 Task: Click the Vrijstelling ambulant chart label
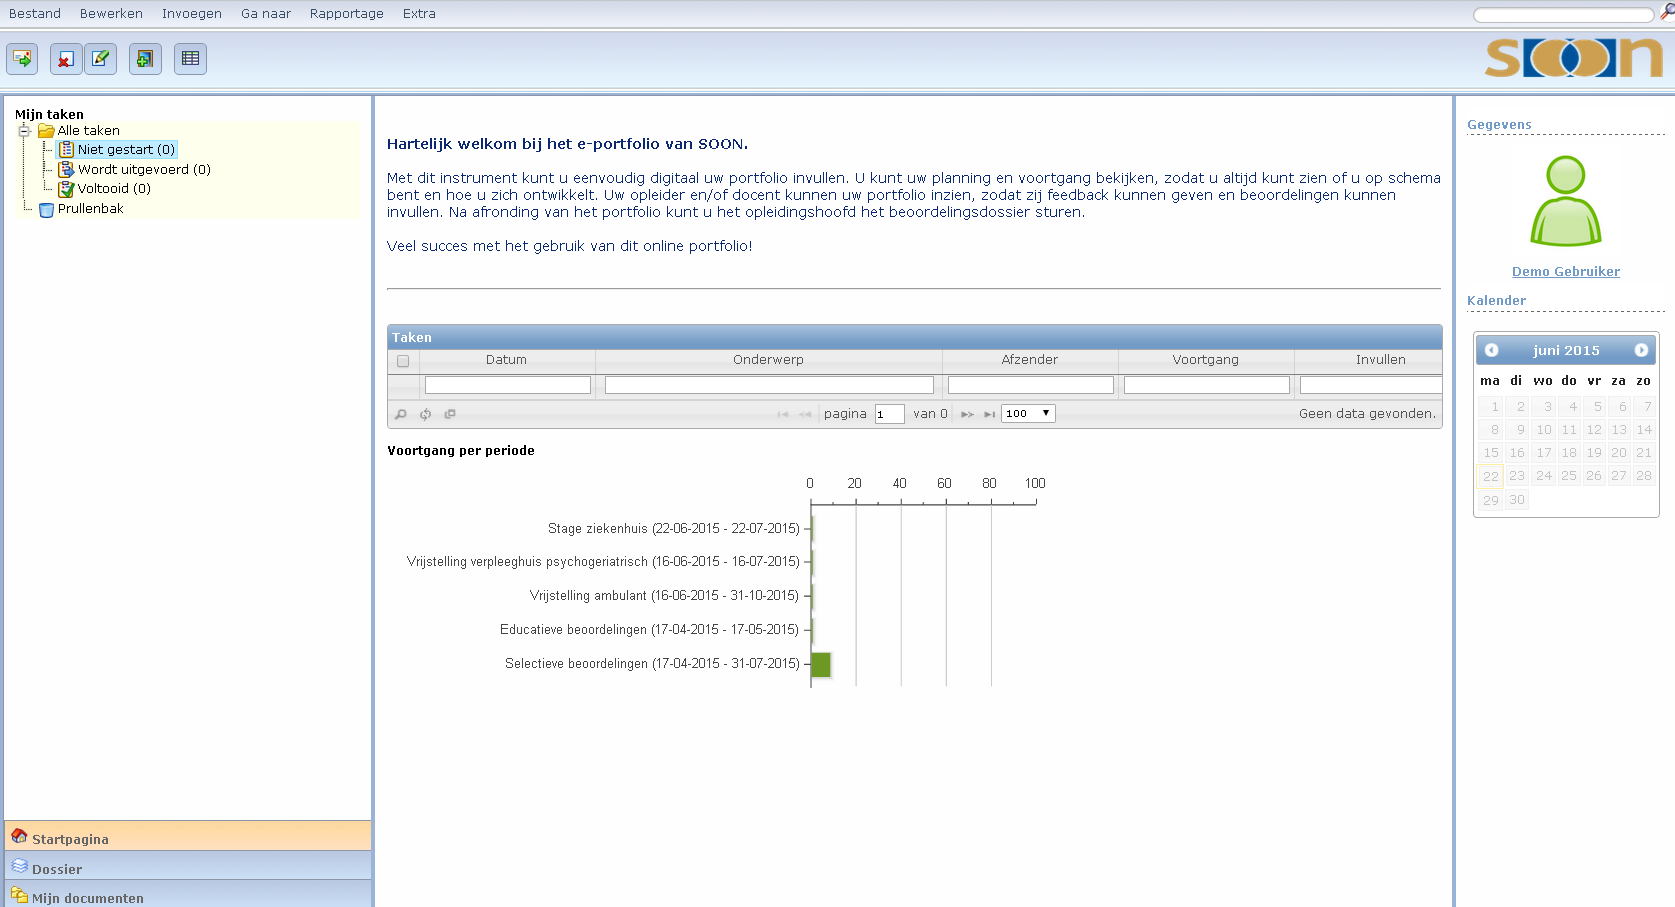click(x=664, y=595)
